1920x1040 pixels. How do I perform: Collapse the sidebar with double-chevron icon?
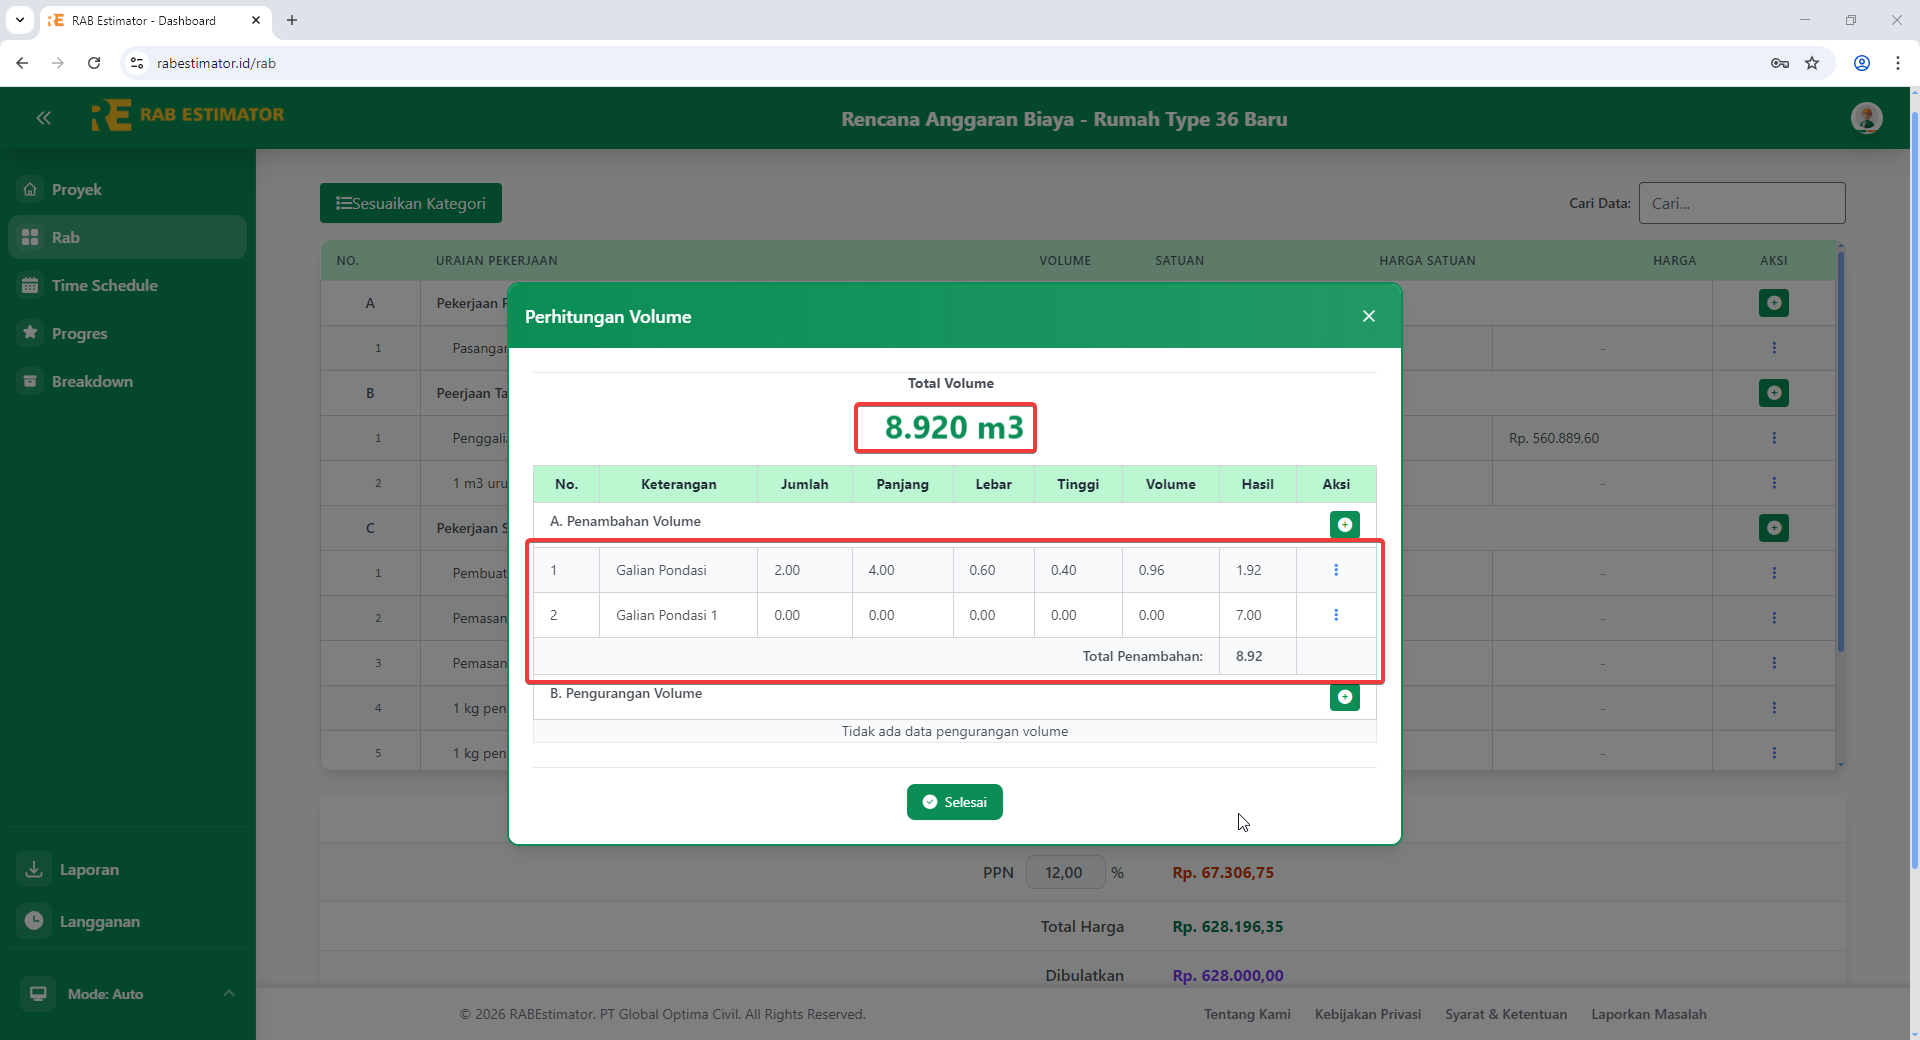coord(44,118)
